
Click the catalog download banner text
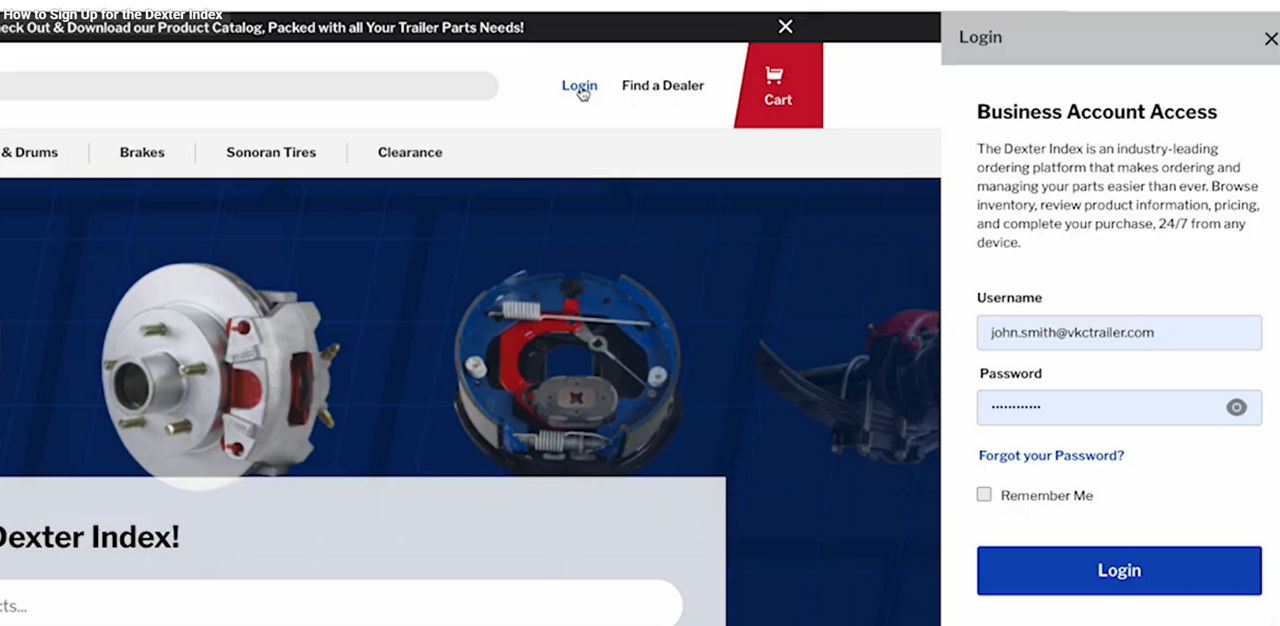(262, 27)
